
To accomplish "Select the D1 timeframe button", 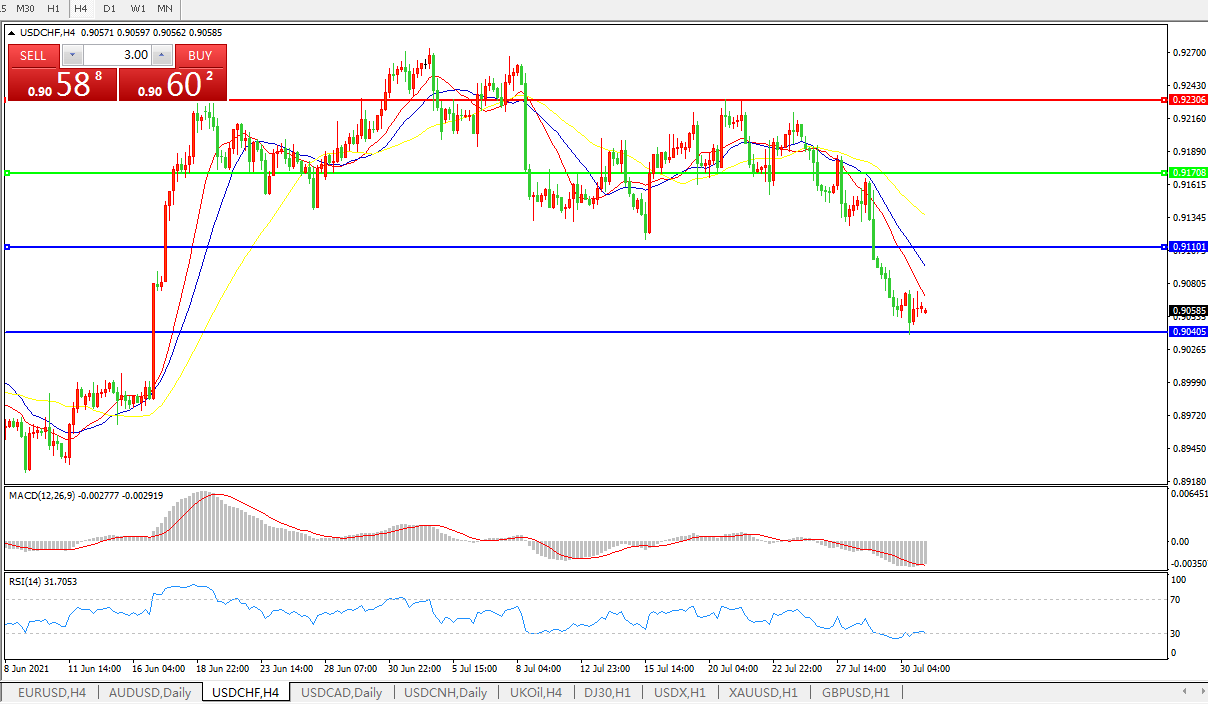I will (x=109, y=8).
